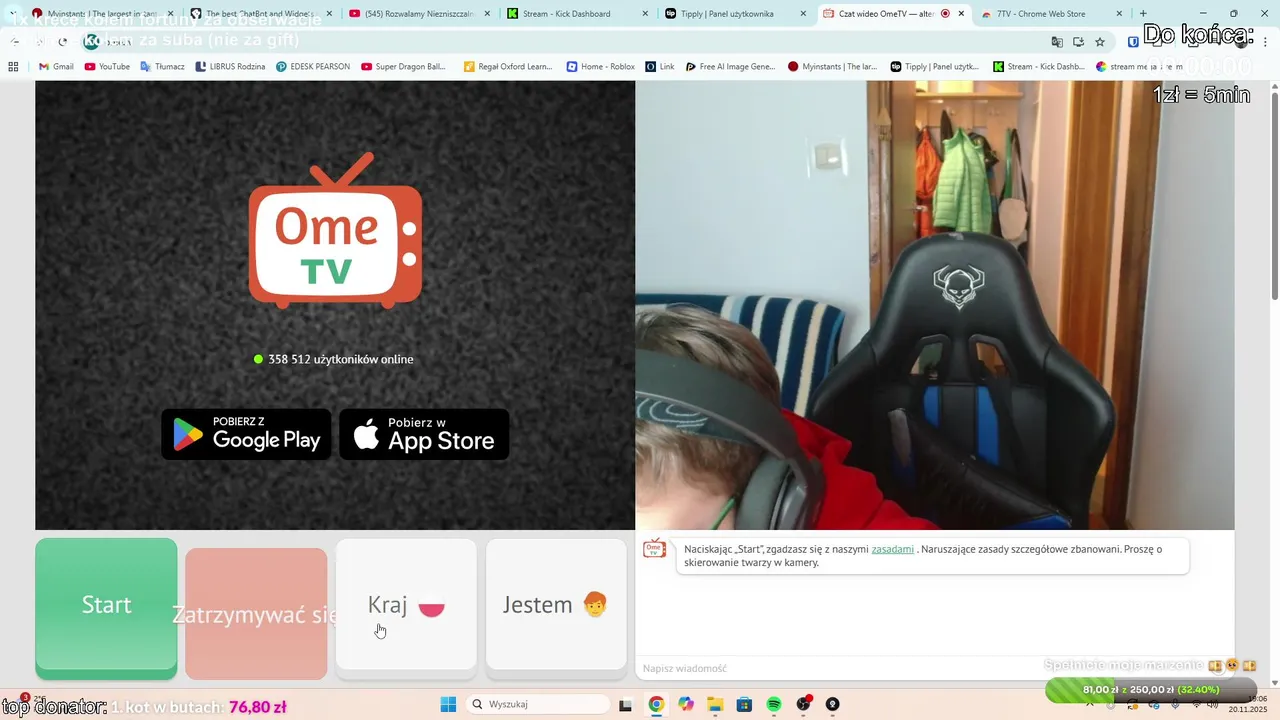Click the red Zatrzymywać się stop button
This screenshot has height=720, width=1280.
[x=256, y=613]
